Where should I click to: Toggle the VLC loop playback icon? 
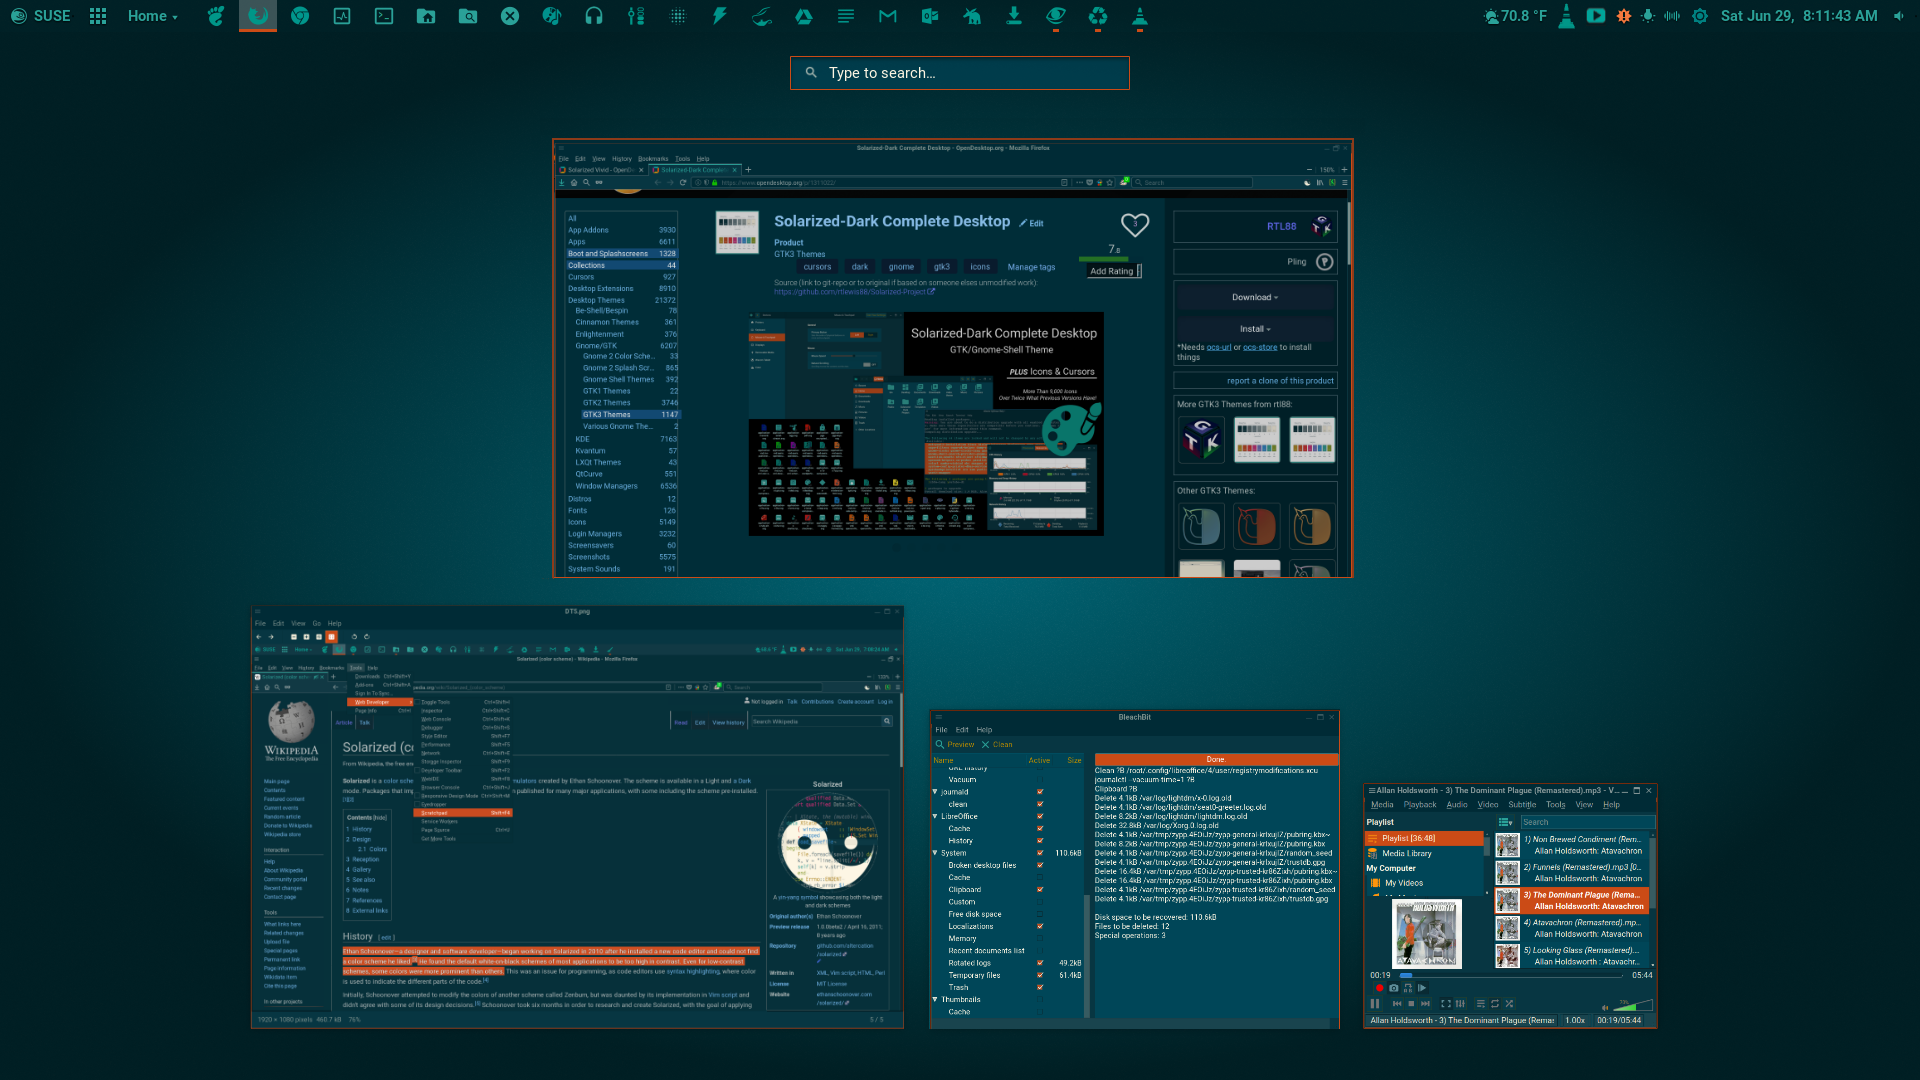point(1495,1003)
